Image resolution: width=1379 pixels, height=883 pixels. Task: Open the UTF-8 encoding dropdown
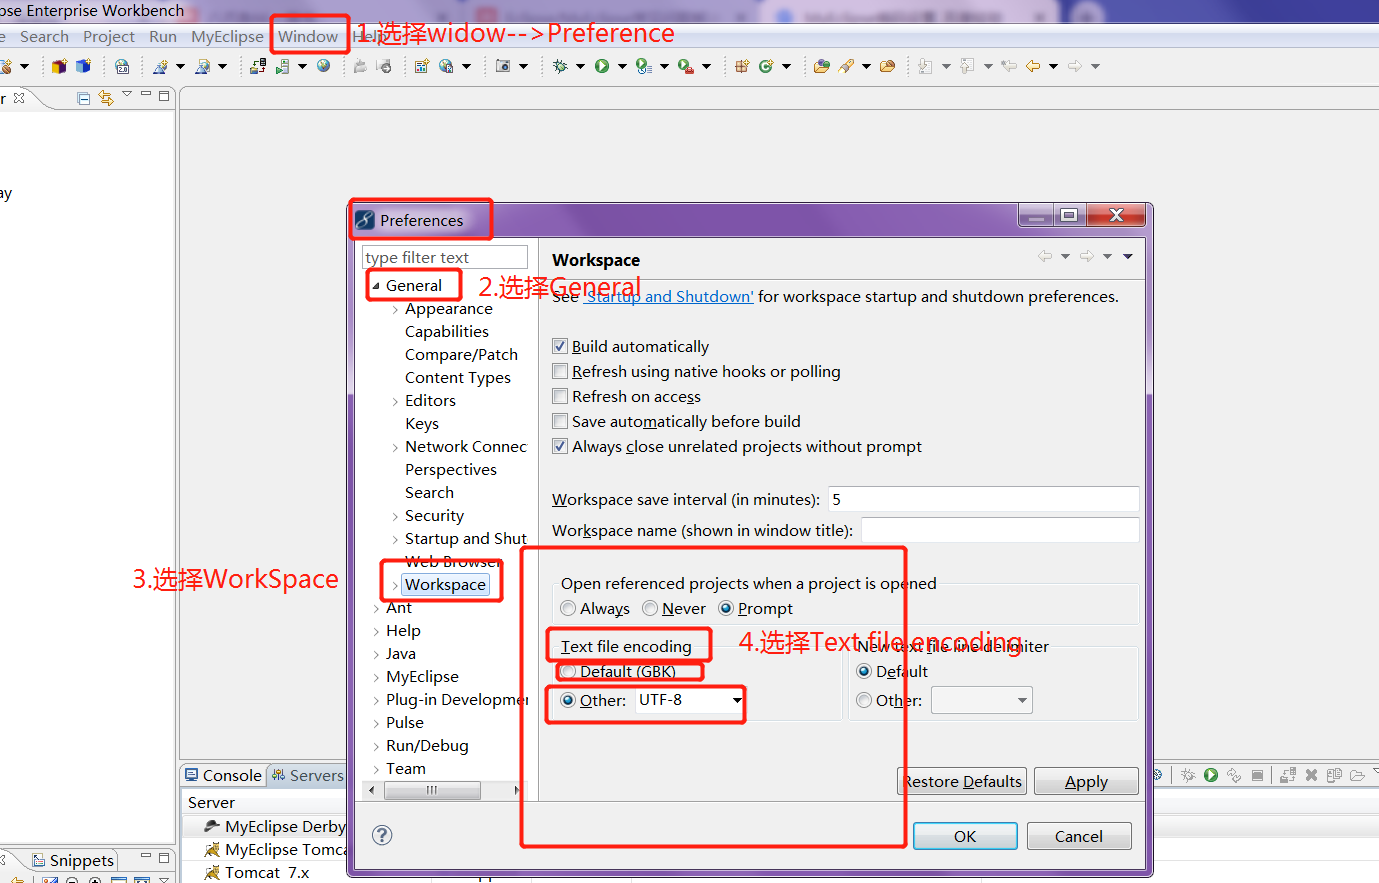point(737,700)
